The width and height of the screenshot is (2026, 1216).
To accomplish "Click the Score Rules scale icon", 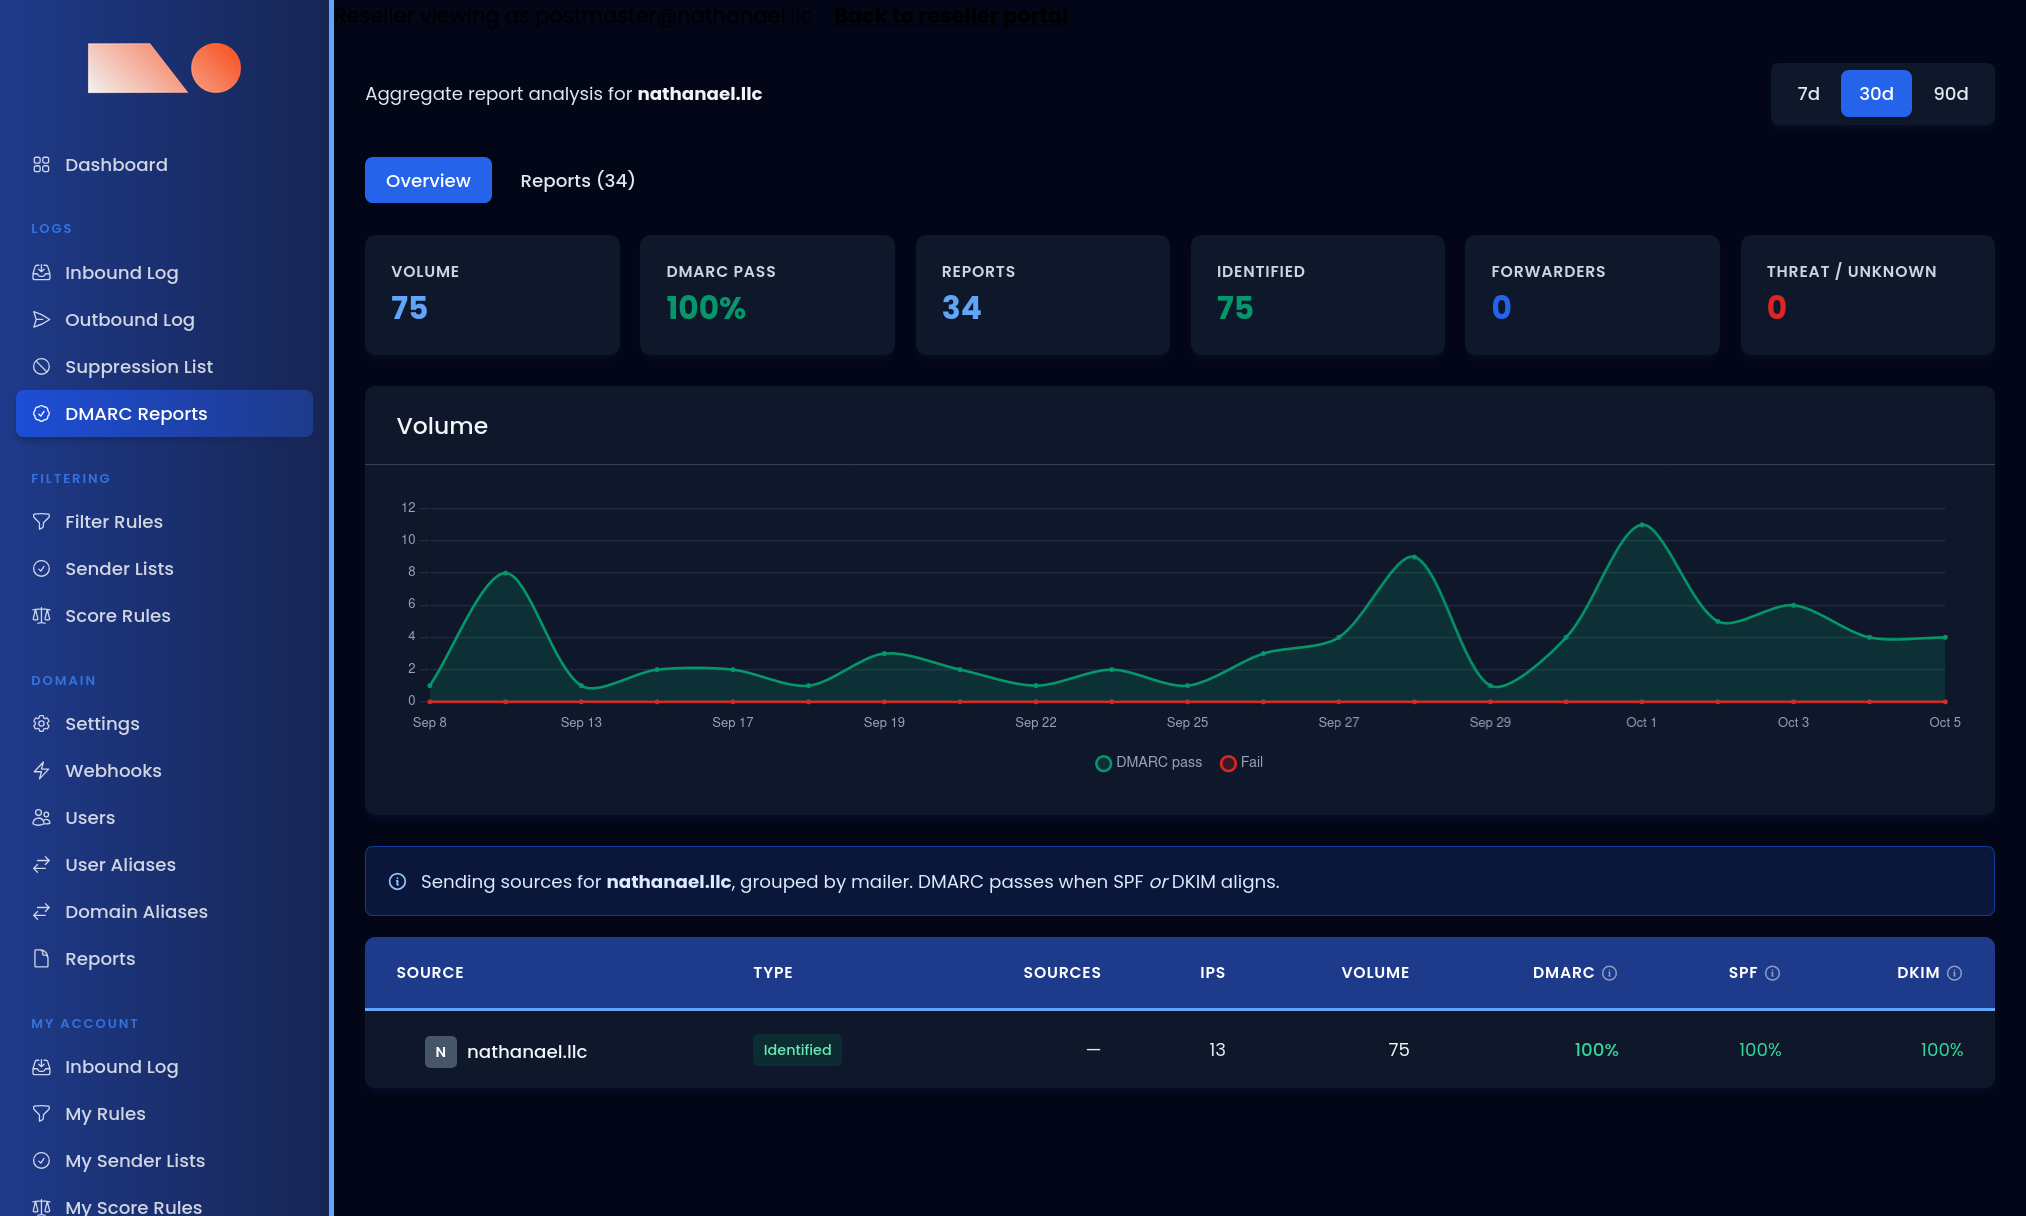I will [41, 615].
